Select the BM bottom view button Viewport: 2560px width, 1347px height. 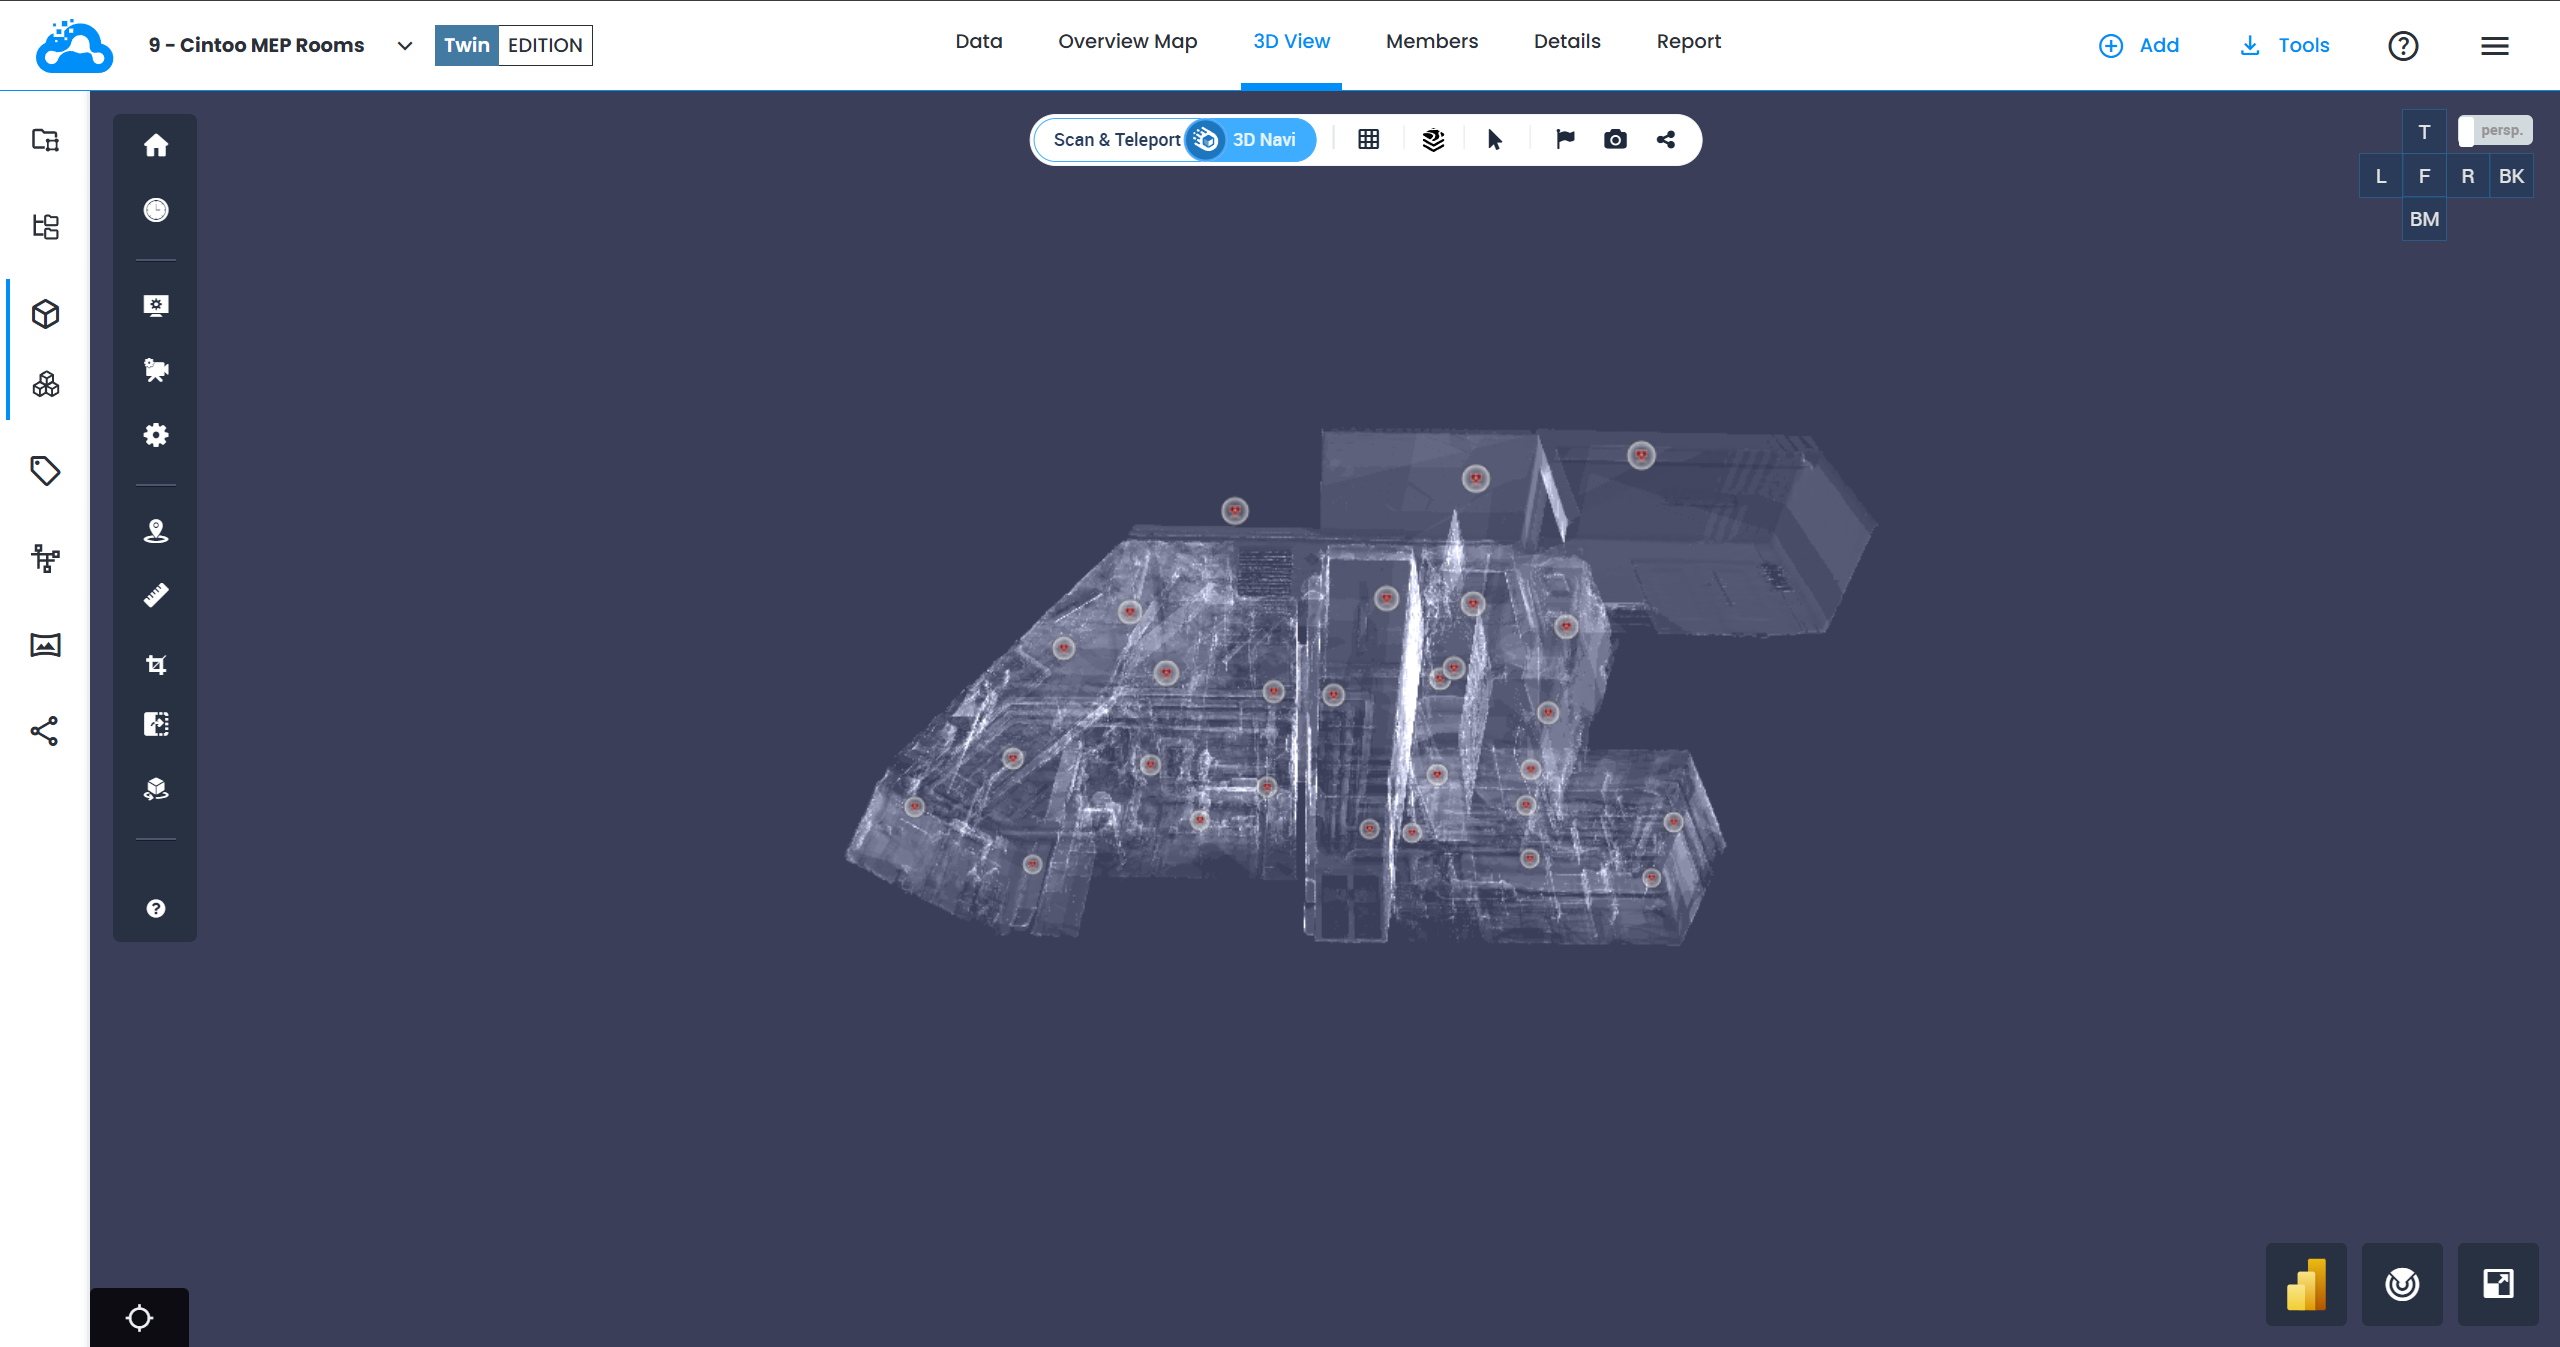coord(2424,219)
